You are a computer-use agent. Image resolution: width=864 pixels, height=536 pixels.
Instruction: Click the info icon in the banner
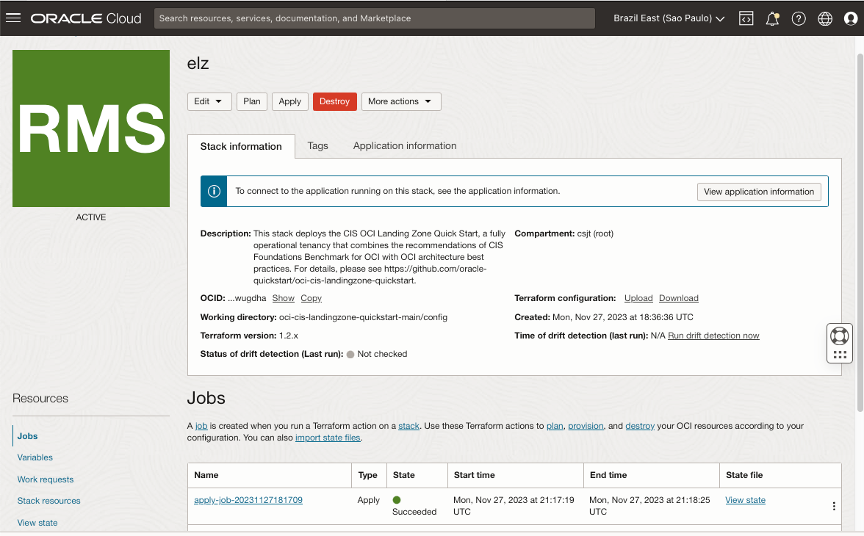pos(214,191)
